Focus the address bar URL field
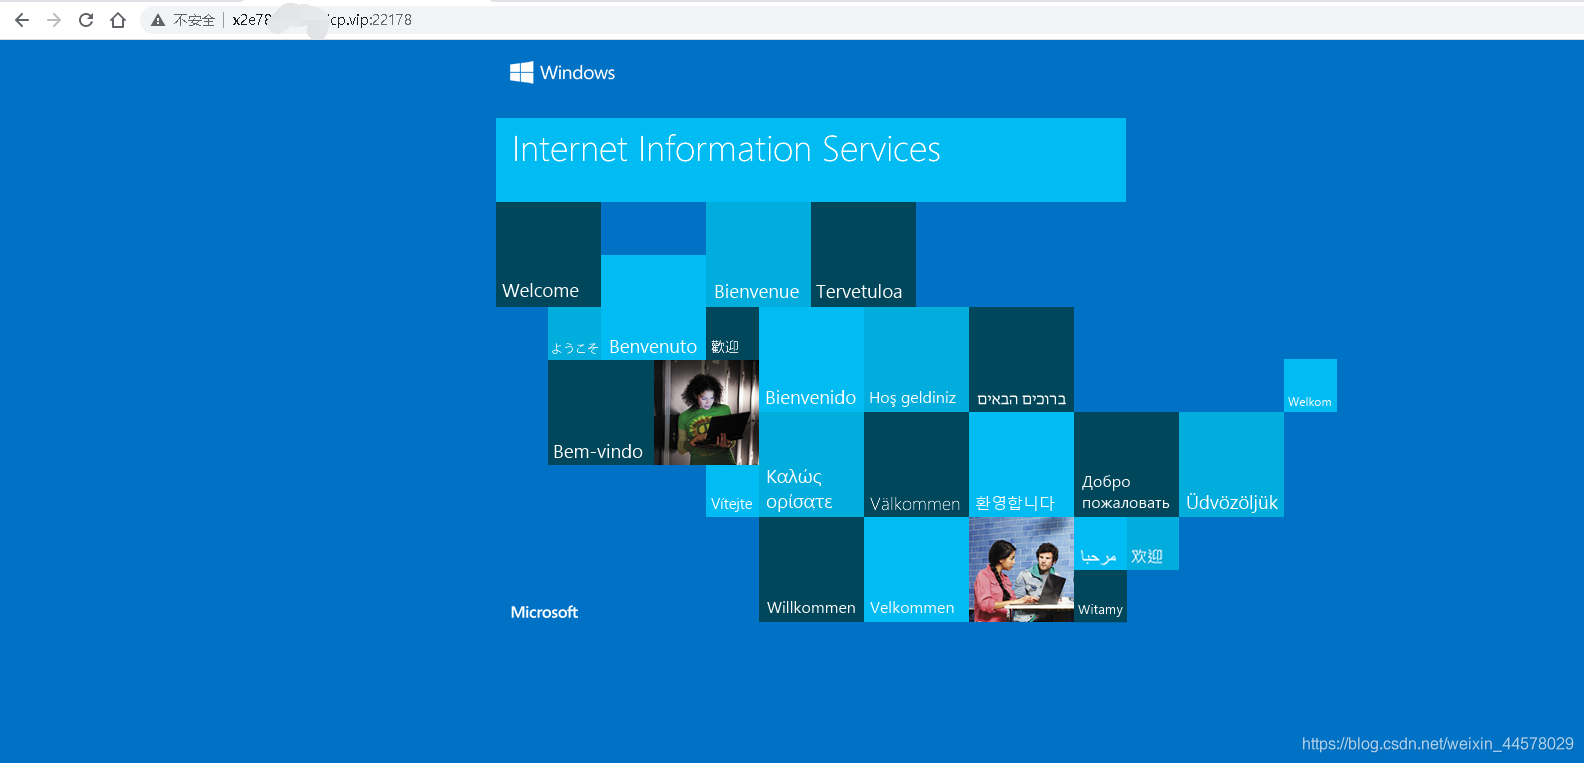The width and height of the screenshot is (1584, 763). tap(860, 20)
